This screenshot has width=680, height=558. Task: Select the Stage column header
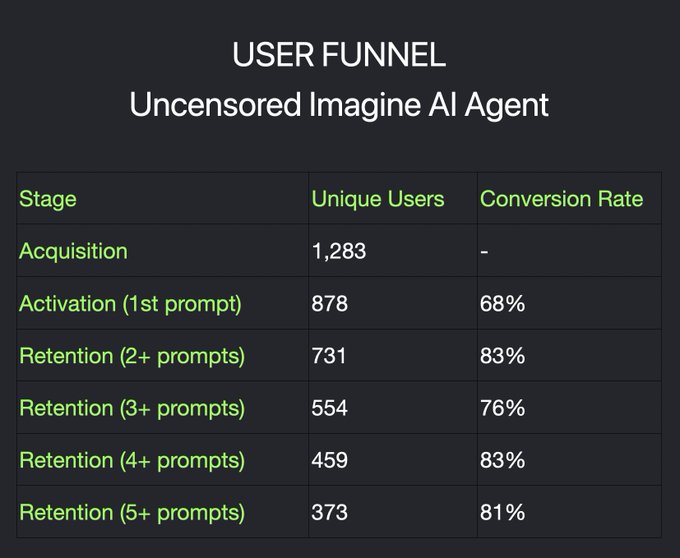[48, 199]
